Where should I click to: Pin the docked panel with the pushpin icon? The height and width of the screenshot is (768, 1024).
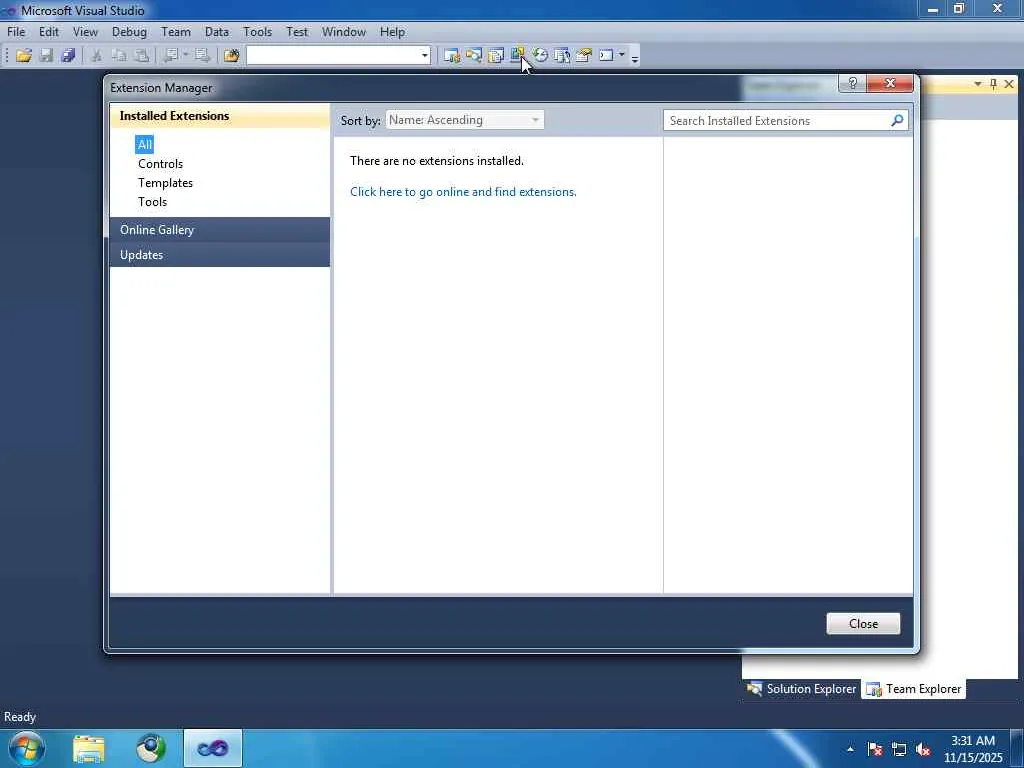click(993, 84)
